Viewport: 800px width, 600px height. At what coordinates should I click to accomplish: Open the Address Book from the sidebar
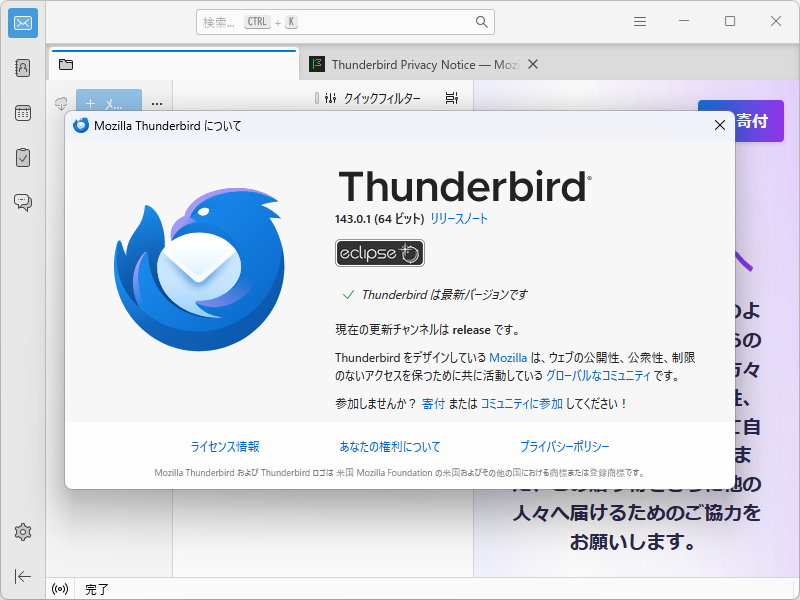22,67
